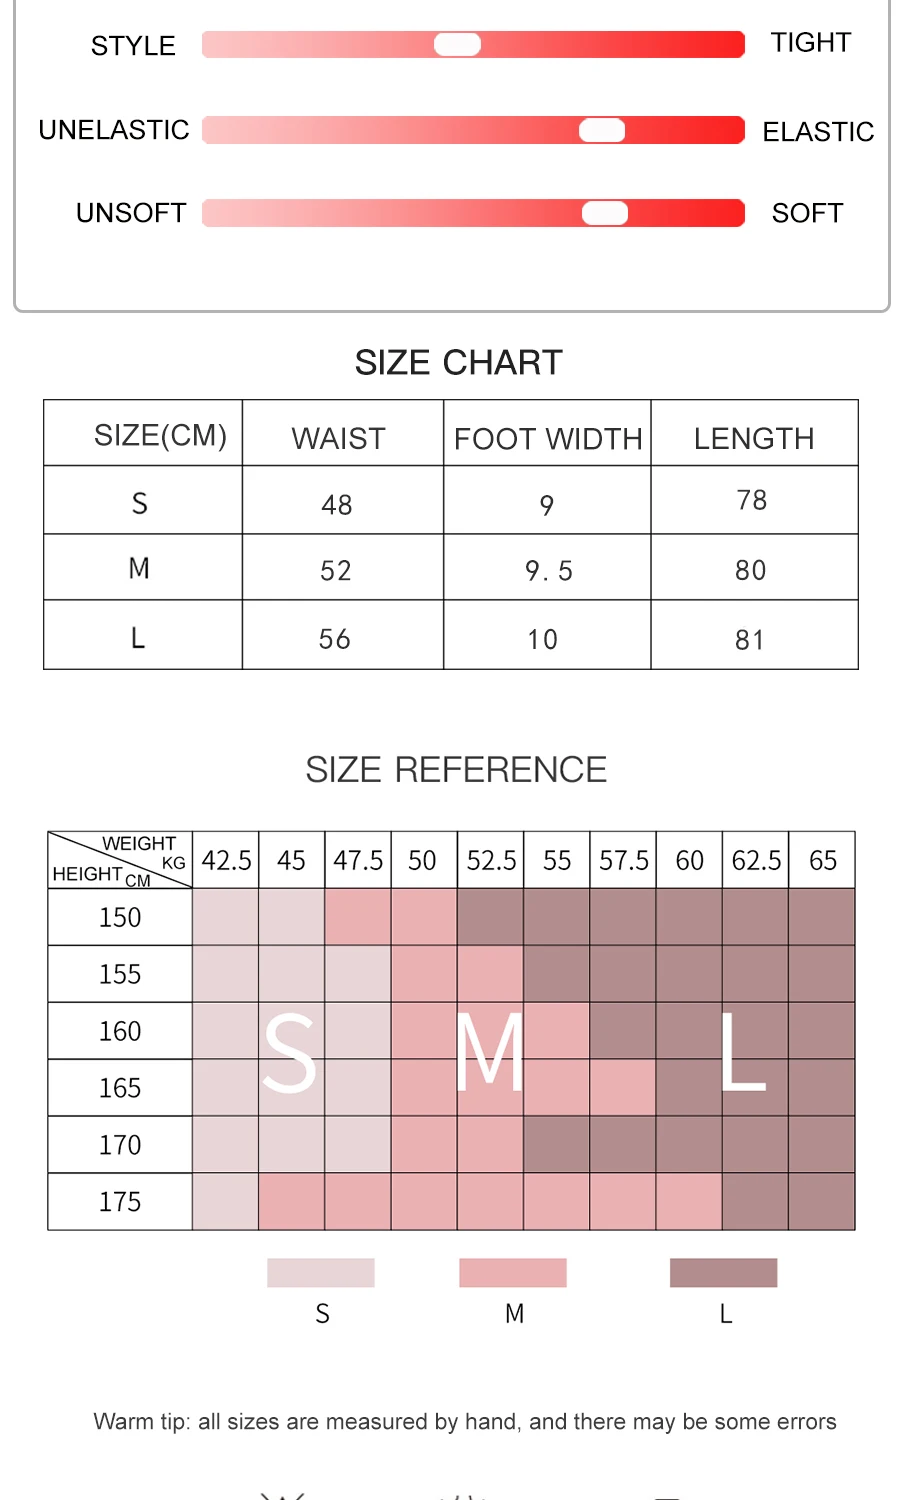Viewport: 900px width, 1500px height.
Task: Click the FOOT WIDTH column header
Action: 548,438
